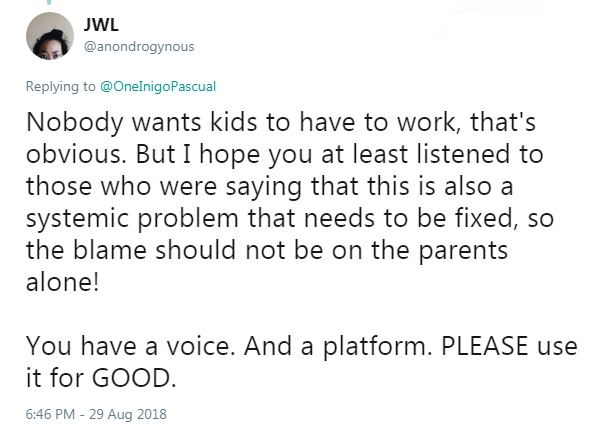
Task: Click the word "platform." in the tweet
Action: (x=377, y=347)
